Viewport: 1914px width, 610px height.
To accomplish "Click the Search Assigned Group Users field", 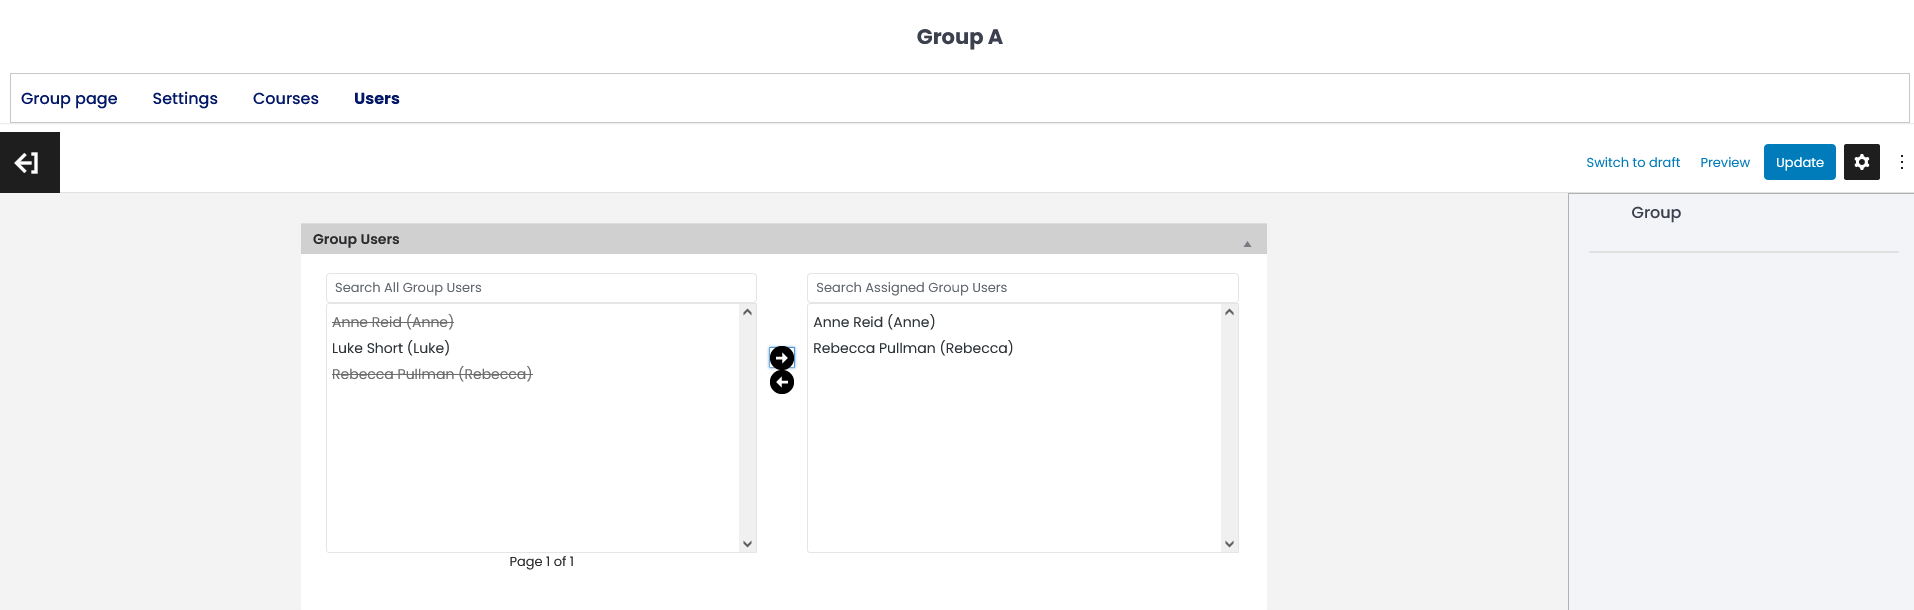I will point(1022,288).
